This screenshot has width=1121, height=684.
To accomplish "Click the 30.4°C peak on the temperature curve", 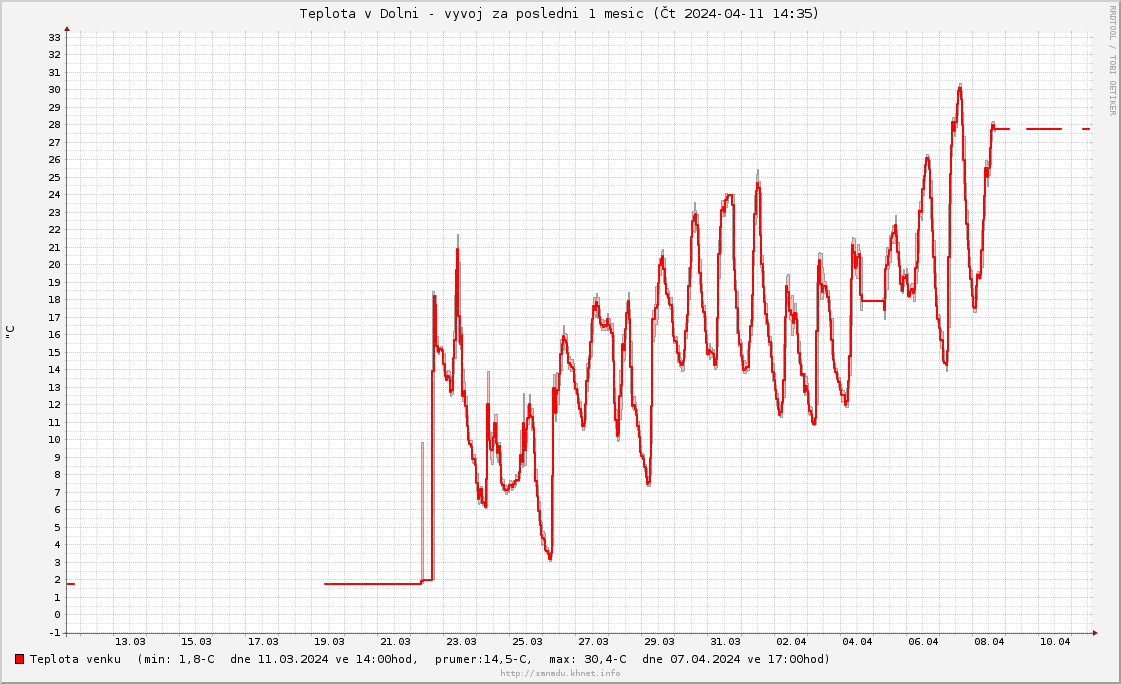I will [x=960, y=86].
